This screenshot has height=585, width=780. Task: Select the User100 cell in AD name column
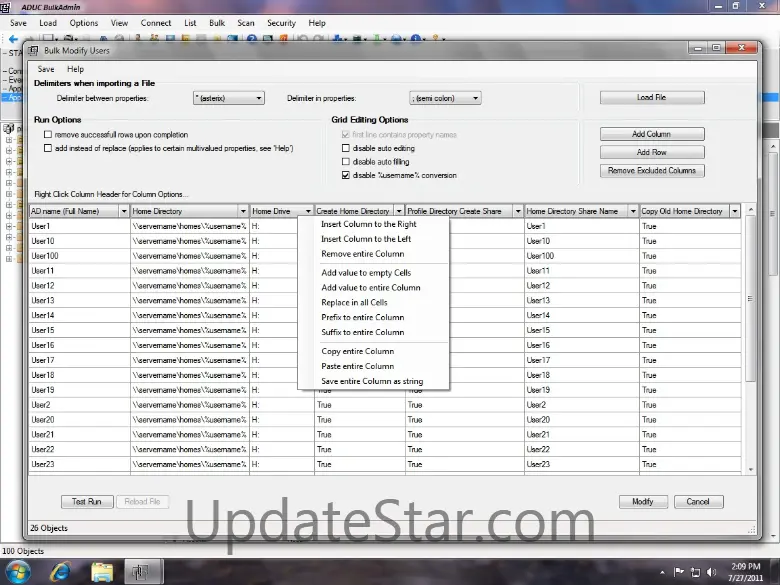80,256
